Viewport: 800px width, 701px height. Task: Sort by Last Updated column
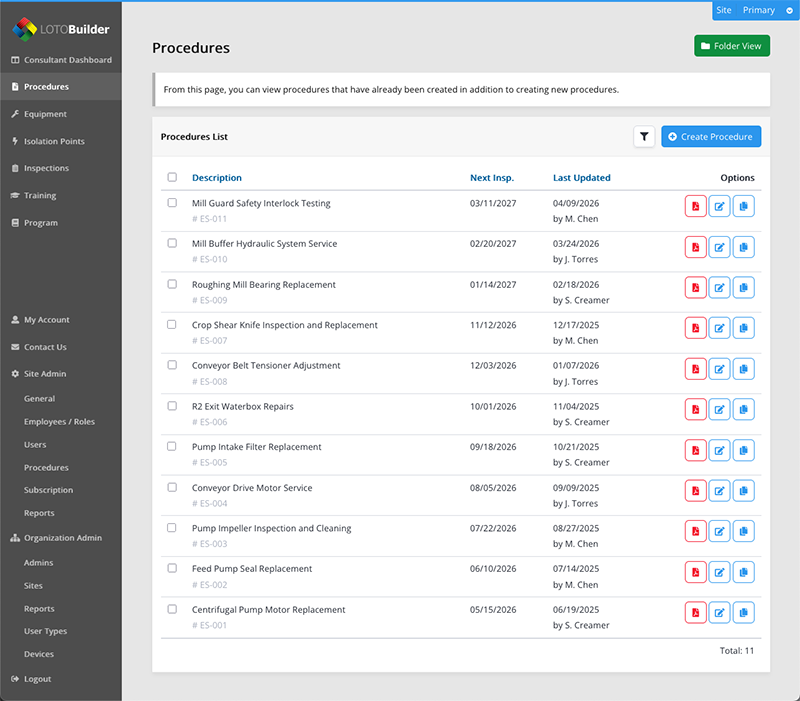[x=582, y=178]
